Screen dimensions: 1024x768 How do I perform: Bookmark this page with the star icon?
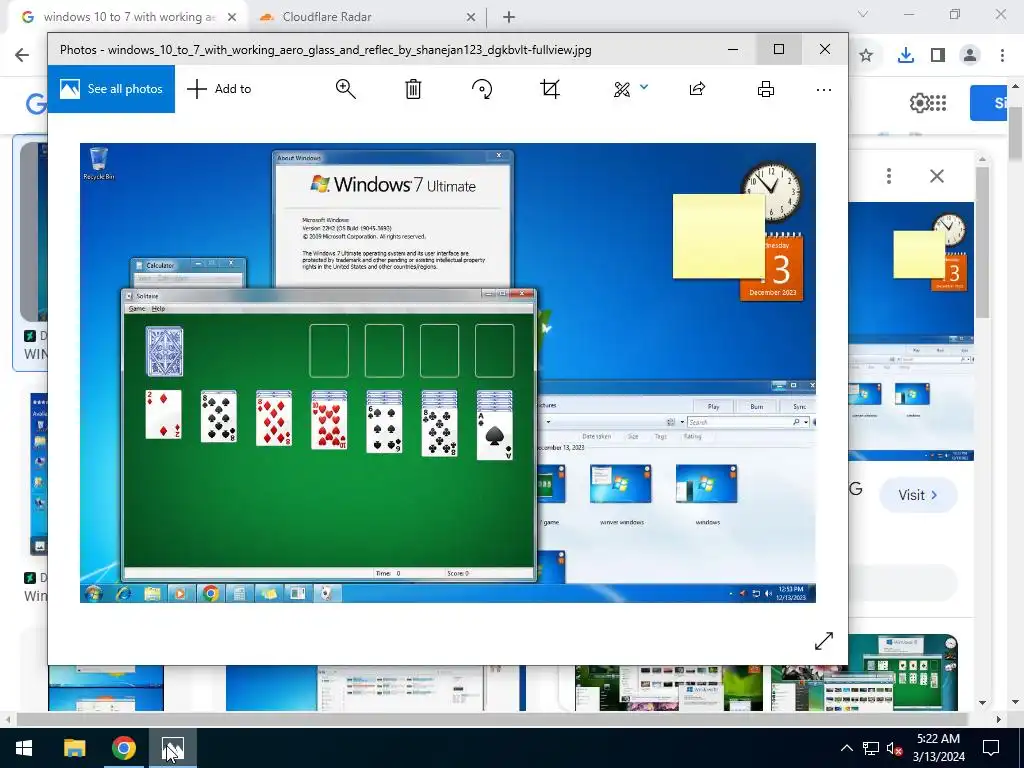[x=866, y=56]
